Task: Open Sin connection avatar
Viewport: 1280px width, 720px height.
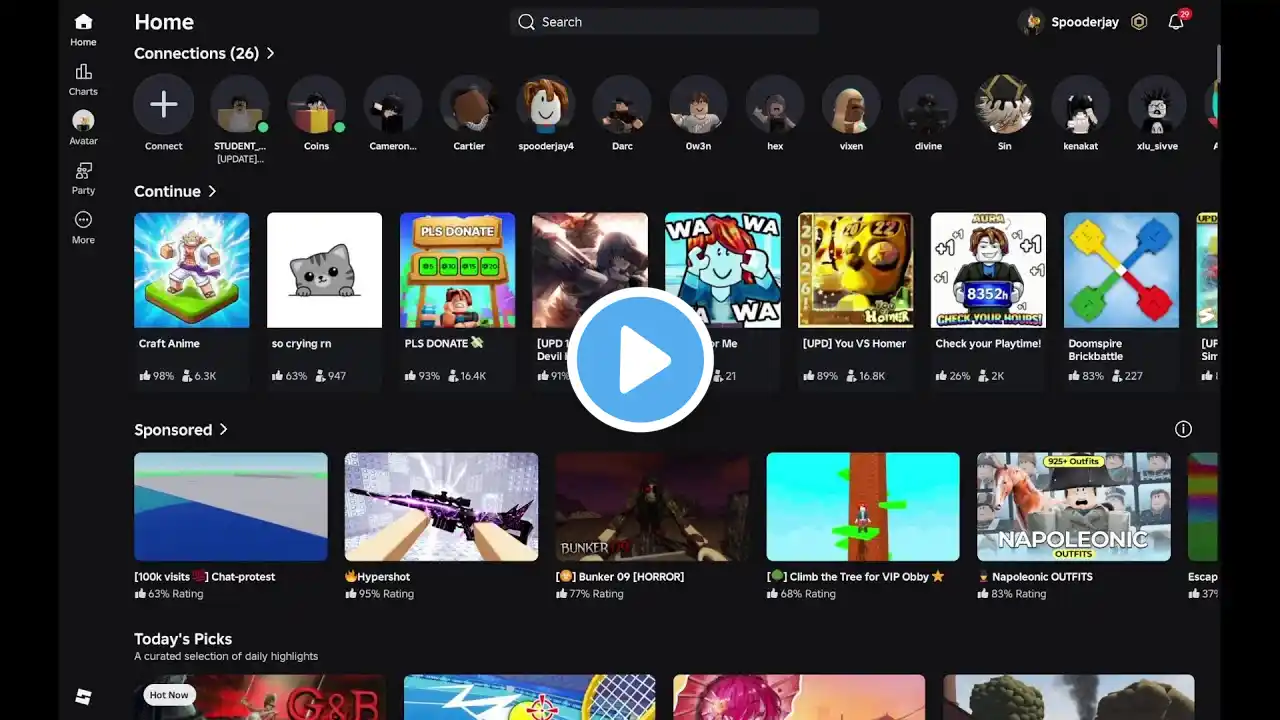Action: pos(1004,104)
